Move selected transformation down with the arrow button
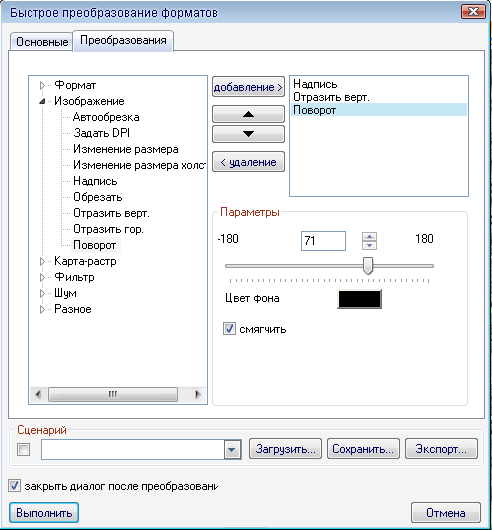The image size is (492, 530). tap(248, 134)
